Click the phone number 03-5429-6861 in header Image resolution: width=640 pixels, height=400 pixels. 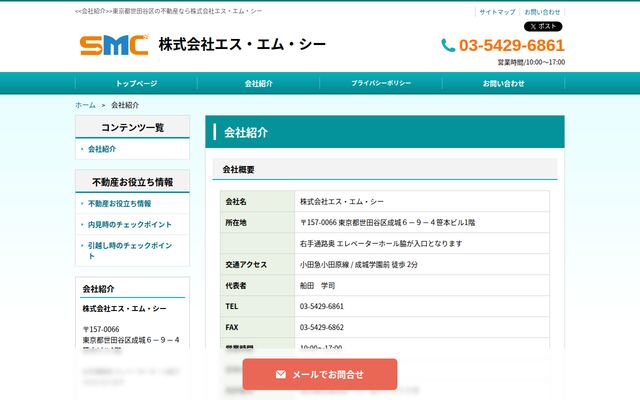coord(512,45)
